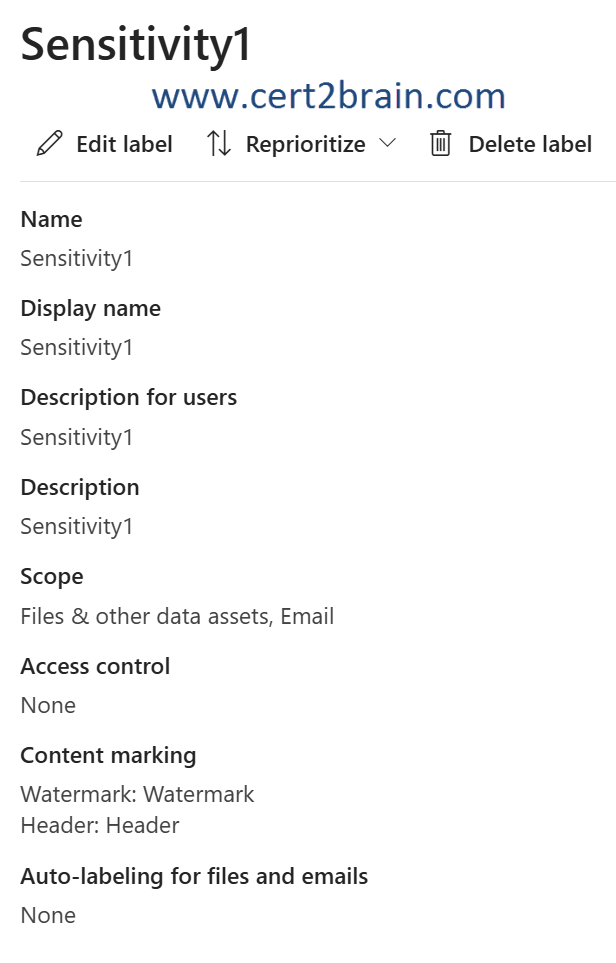The height and width of the screenshot is (963, 616).
Task: Select the Header: Header line
Action: point(100,825)
